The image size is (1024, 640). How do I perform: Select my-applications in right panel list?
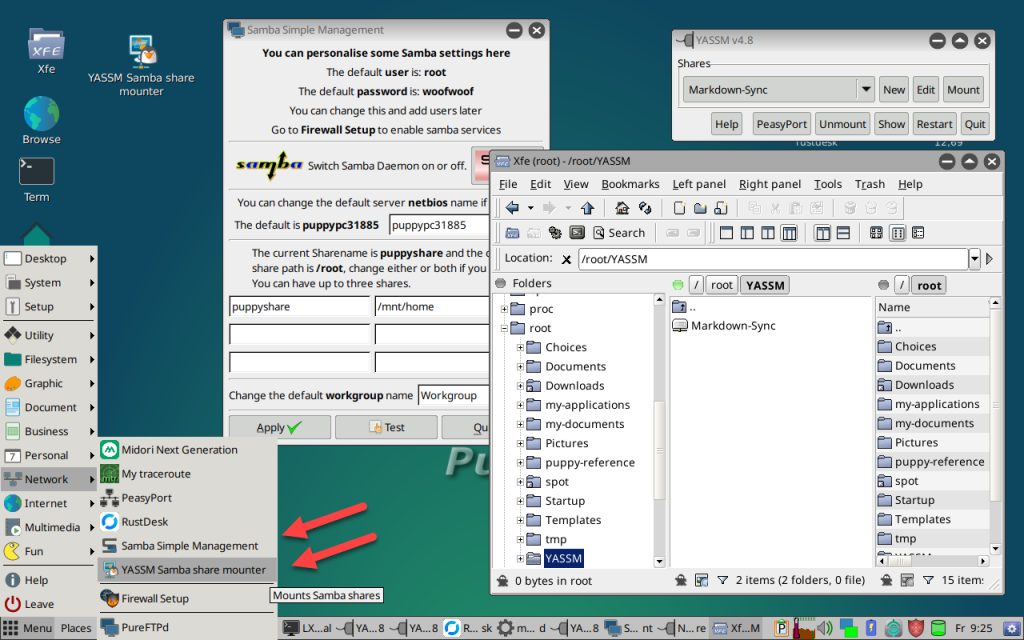pos(929,404)
